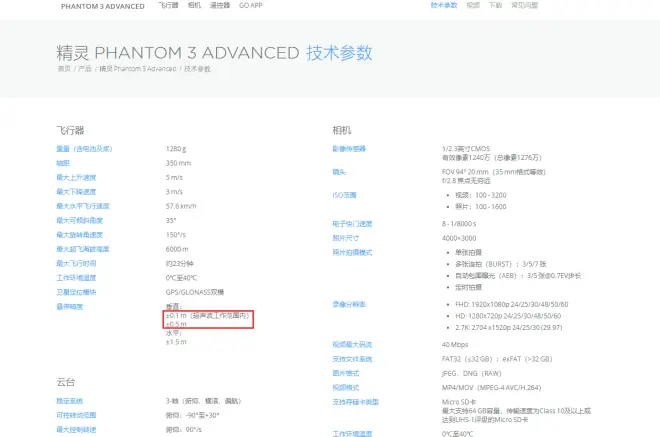This screenshot has width=660, height=437.
Task: Select the blue 技术参数 tab at top right
Action: click(444, 5)
